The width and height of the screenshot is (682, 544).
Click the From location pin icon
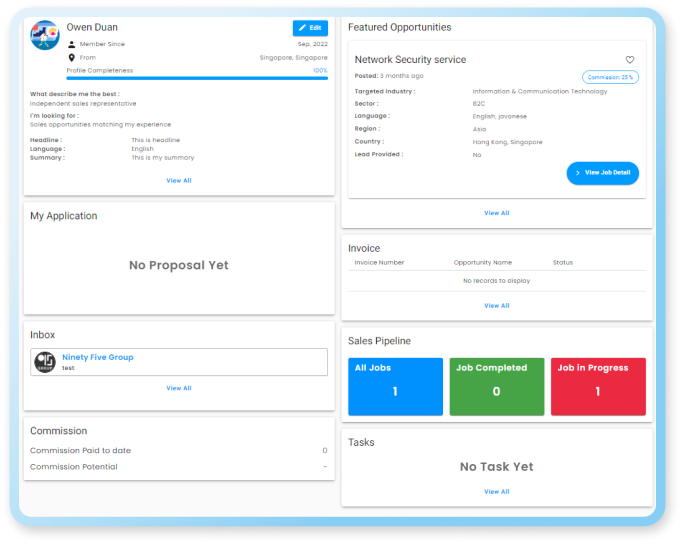tap(72, 57)
